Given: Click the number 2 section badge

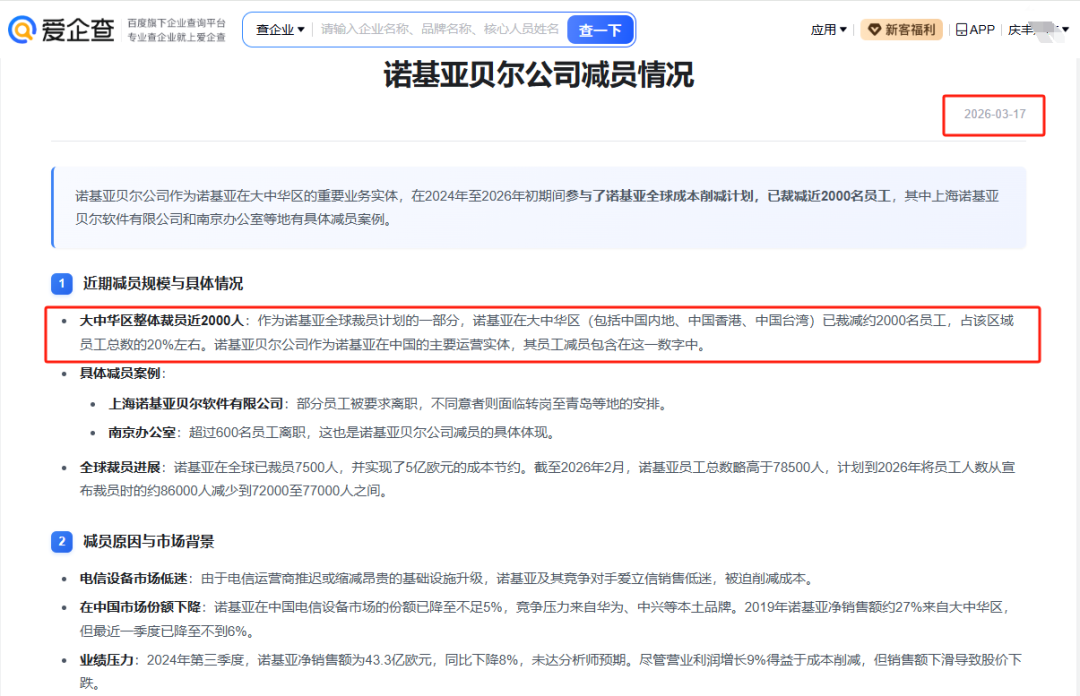Looking at the screenshot, I should click(62, 542).
